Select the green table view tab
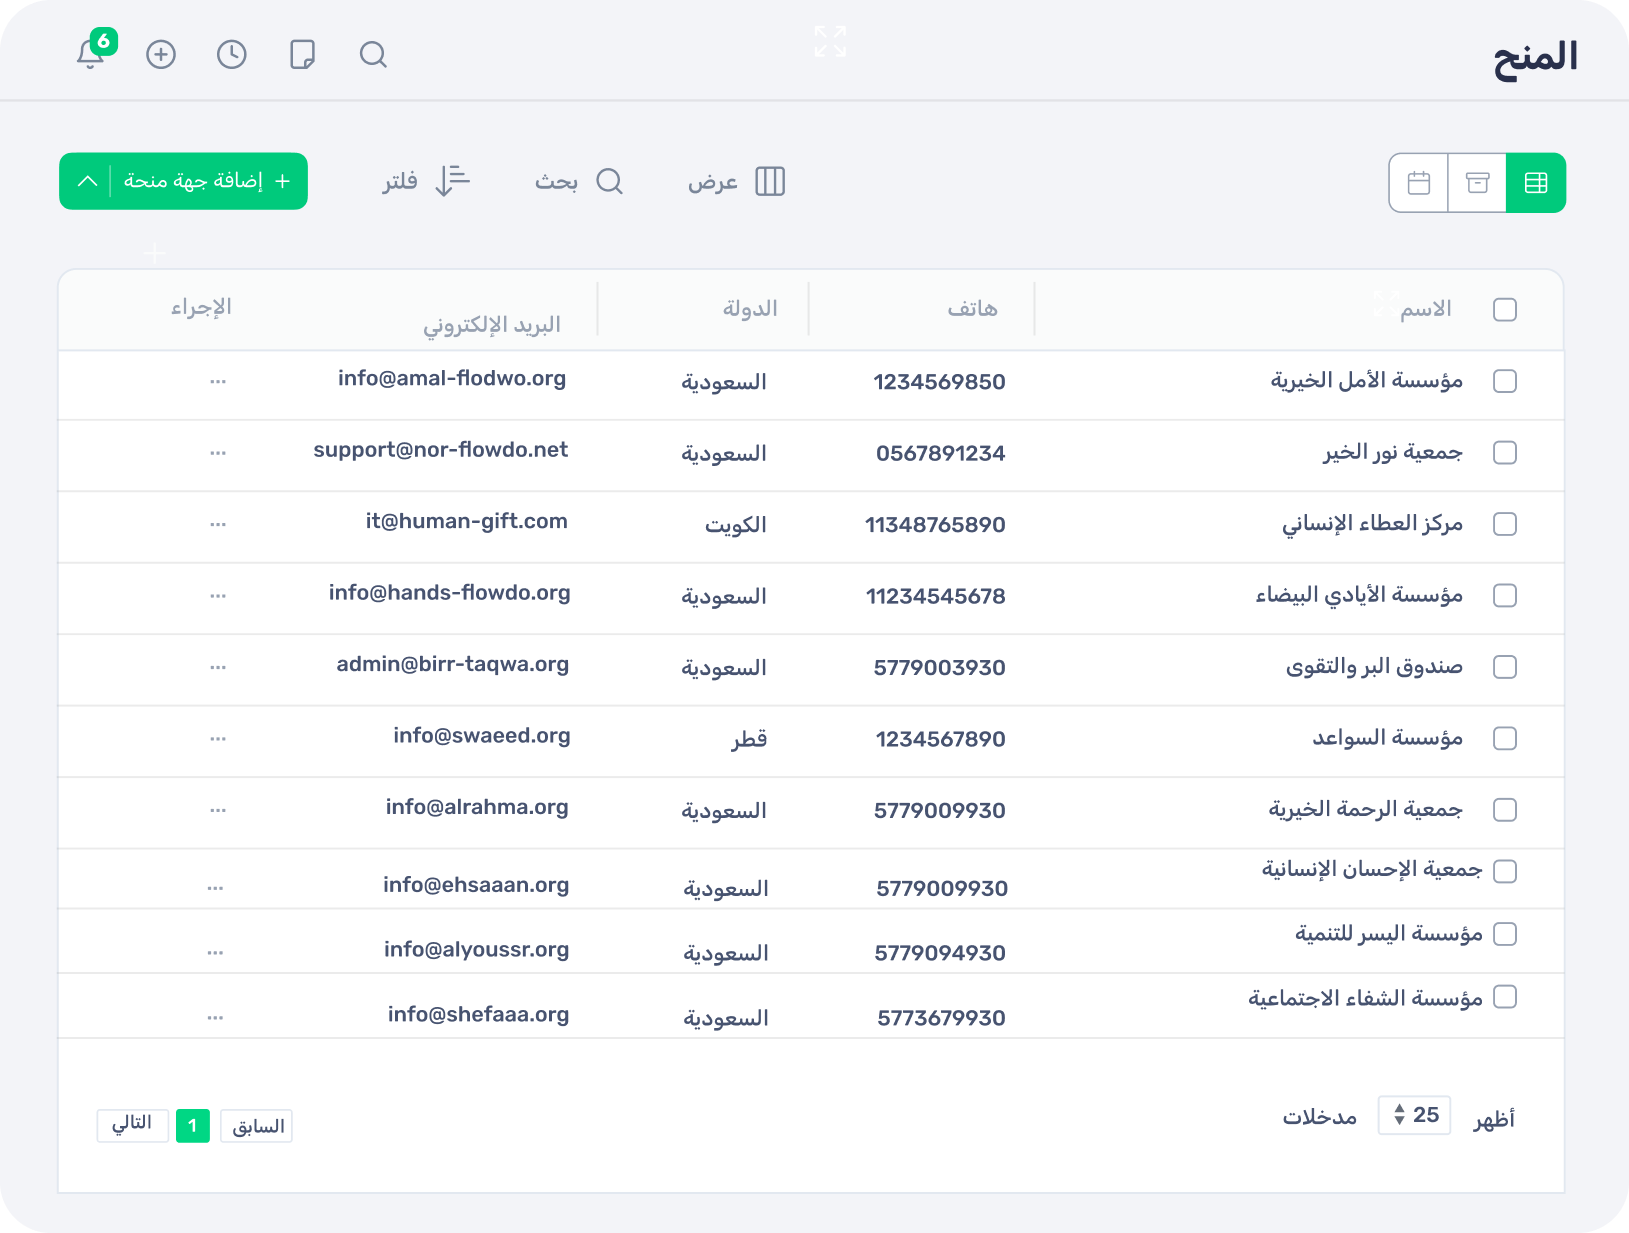This screenshot has height=1233, width=1629. pyautogui.click(x=1536, y=183)
